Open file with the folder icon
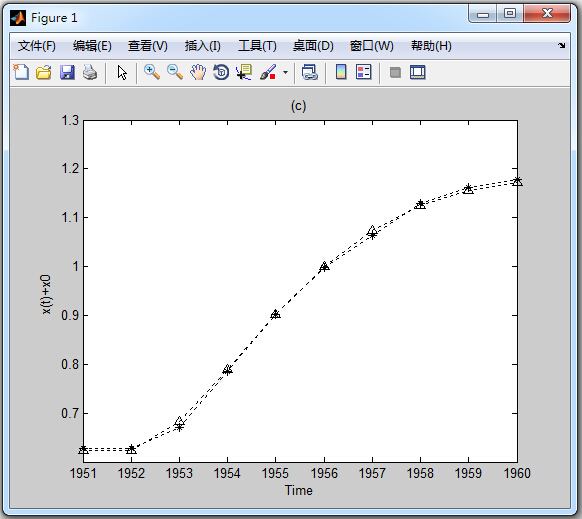 (x=44, y=72)
